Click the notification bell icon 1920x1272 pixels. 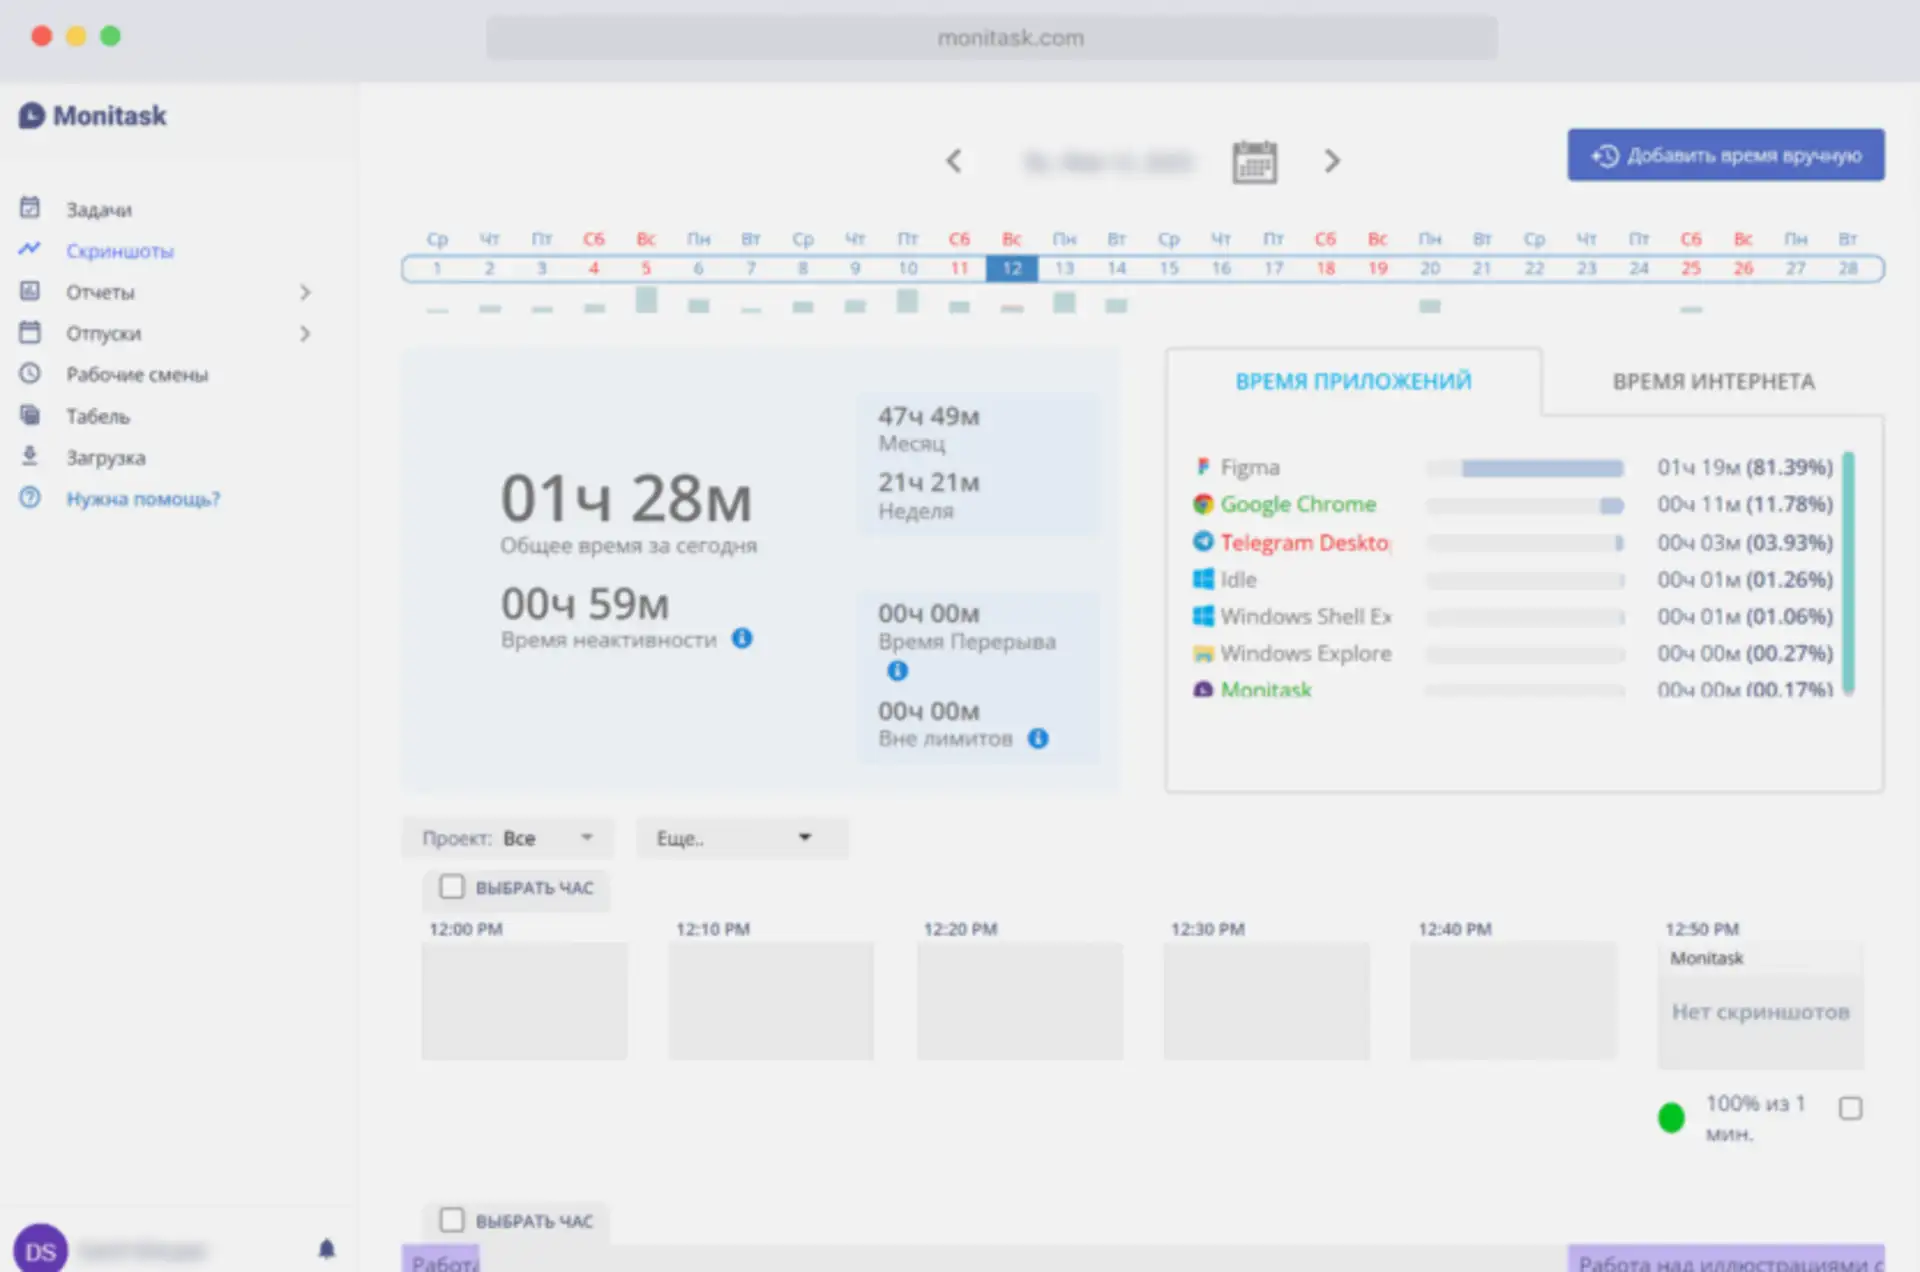[x=326, y=1248]
